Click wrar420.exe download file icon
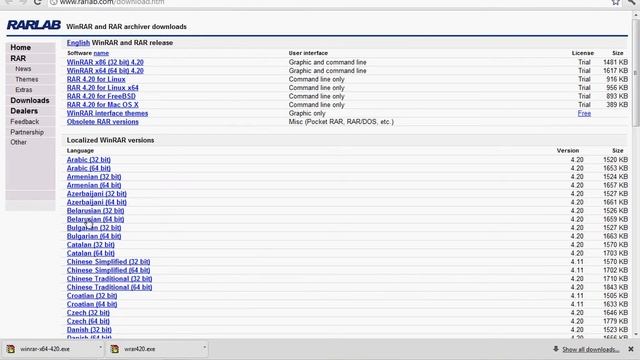The width and height of the screenshot is (640, 360). (x=115, y=349)
